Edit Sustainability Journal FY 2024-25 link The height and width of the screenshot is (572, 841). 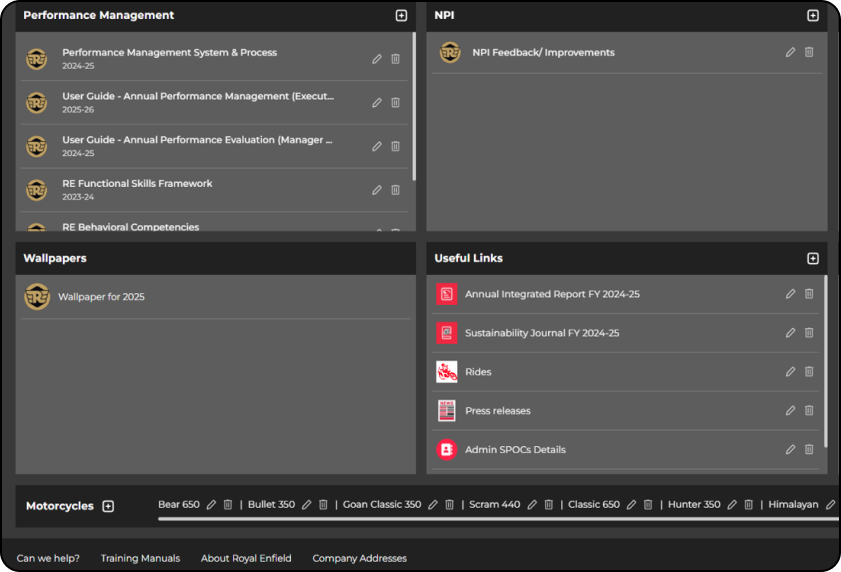coord(791,333)
